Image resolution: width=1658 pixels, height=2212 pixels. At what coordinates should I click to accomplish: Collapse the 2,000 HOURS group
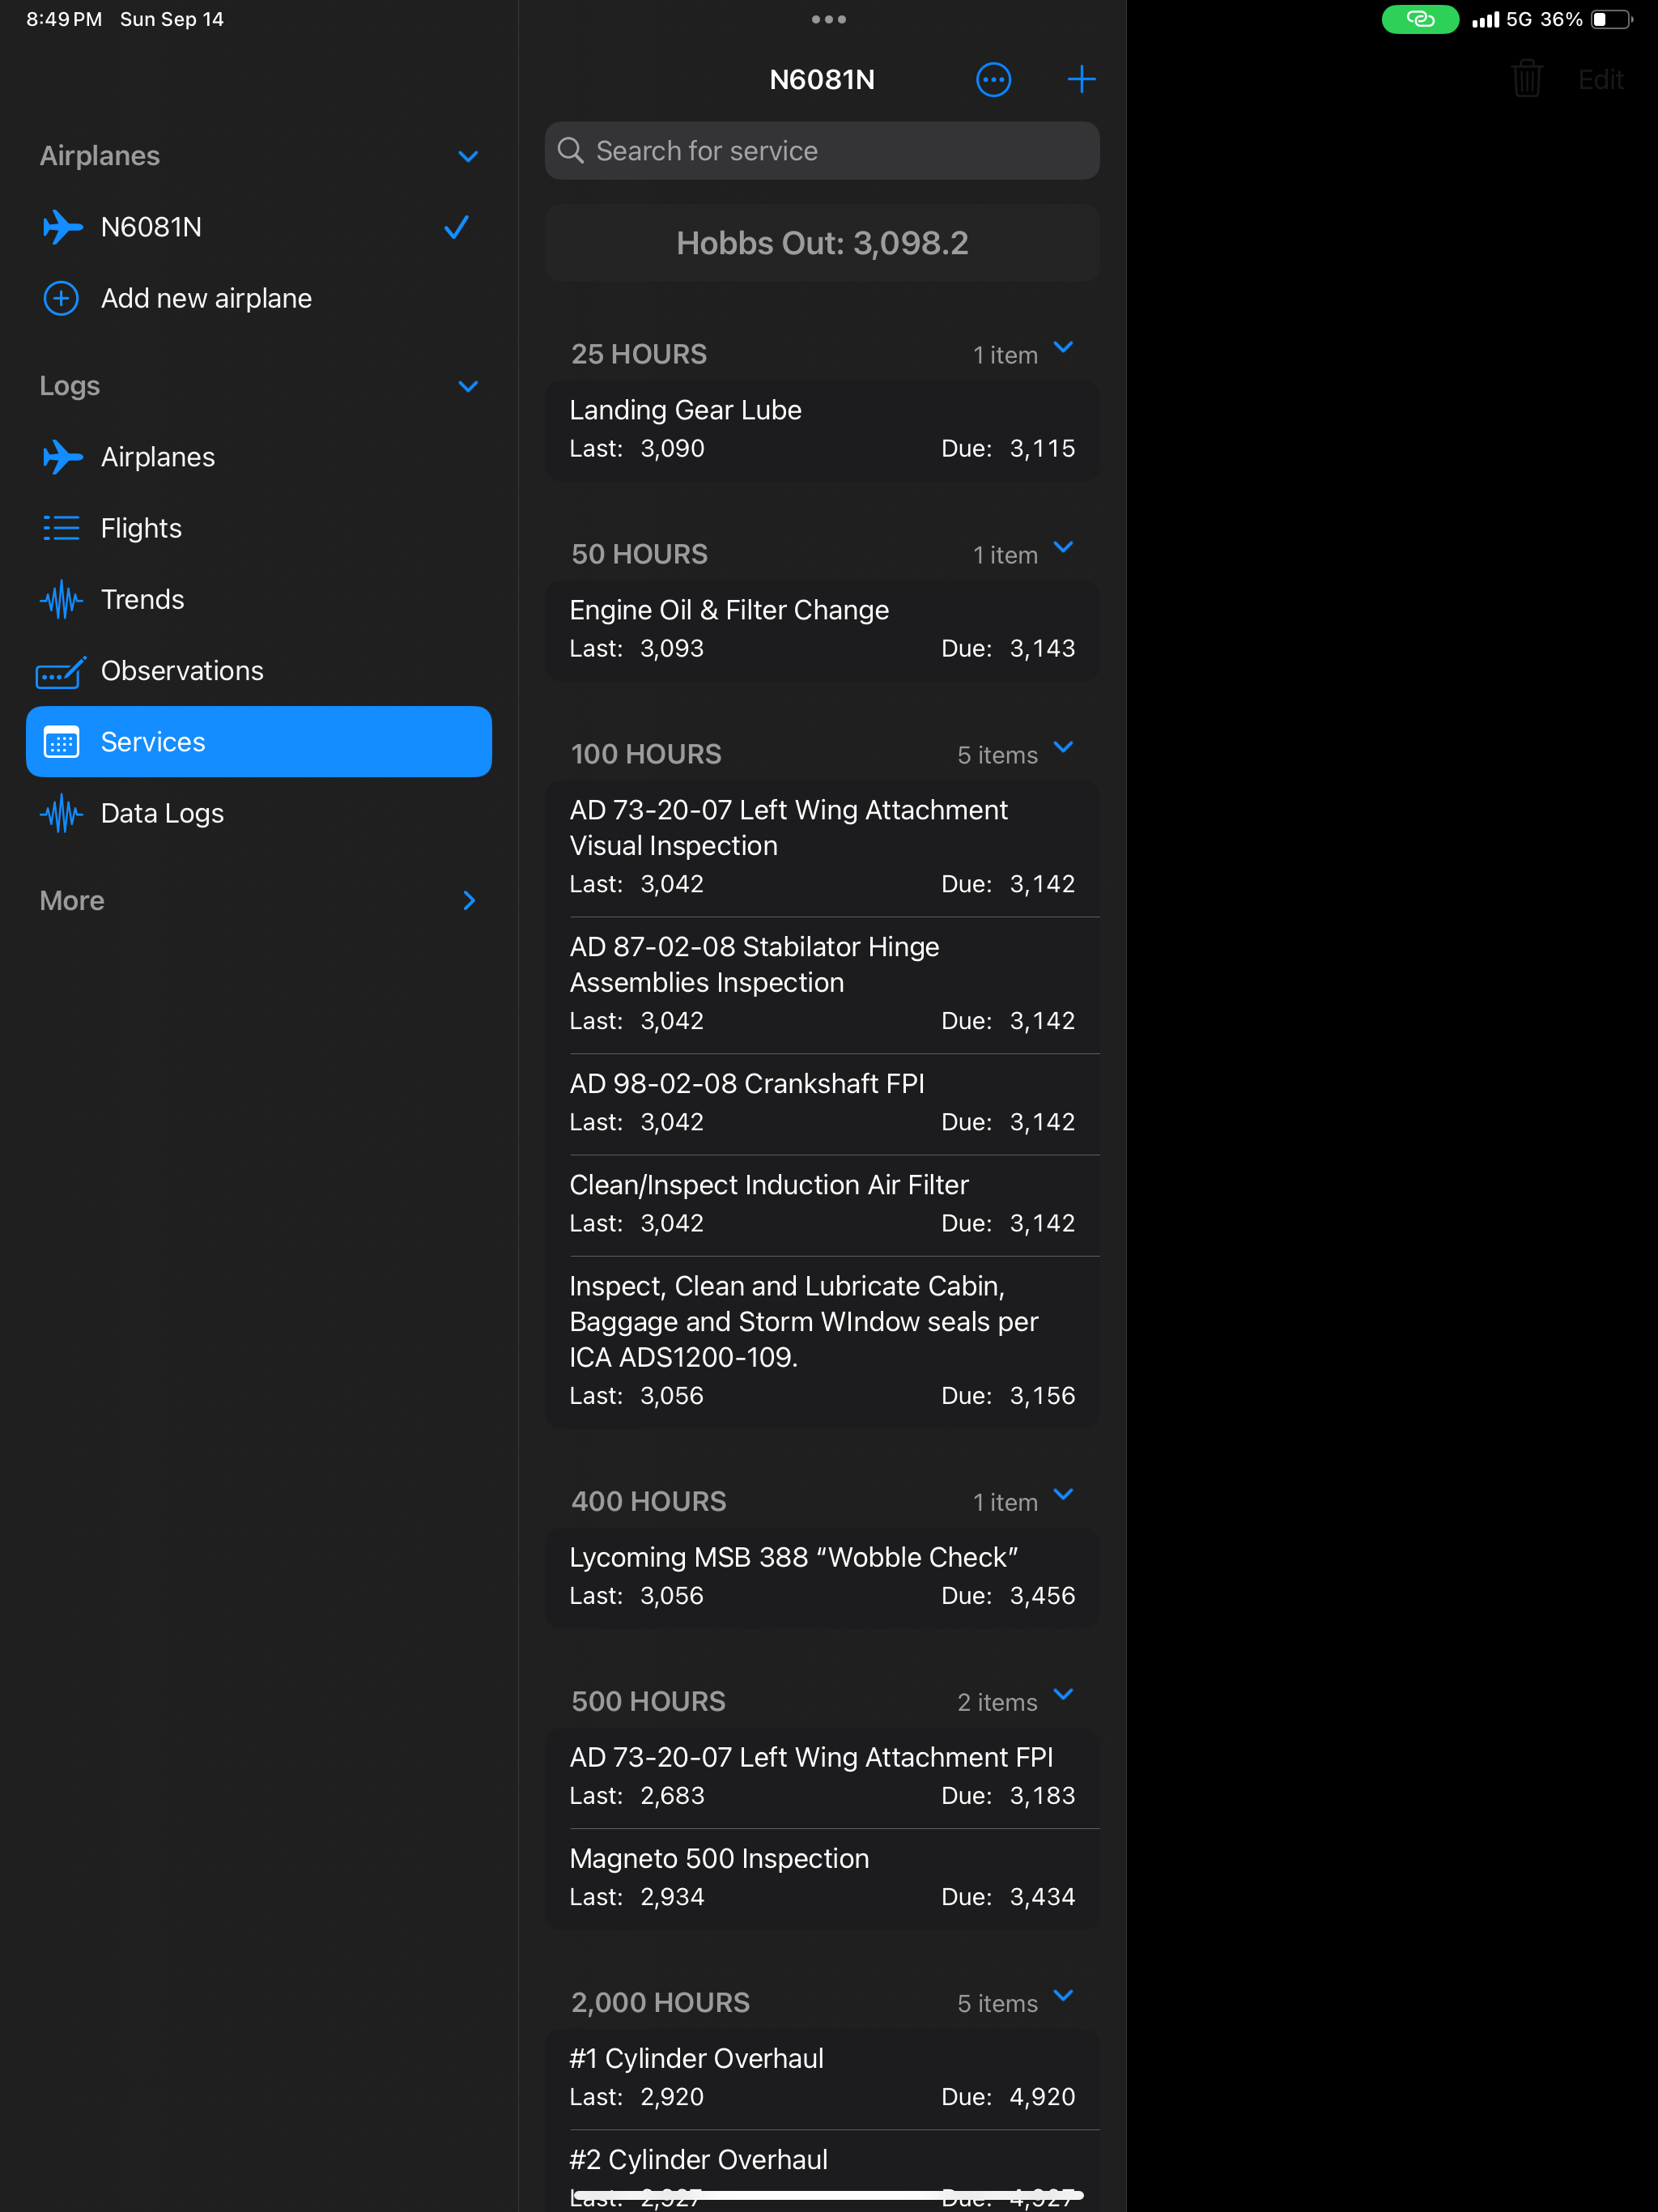coord(1064,1996)
